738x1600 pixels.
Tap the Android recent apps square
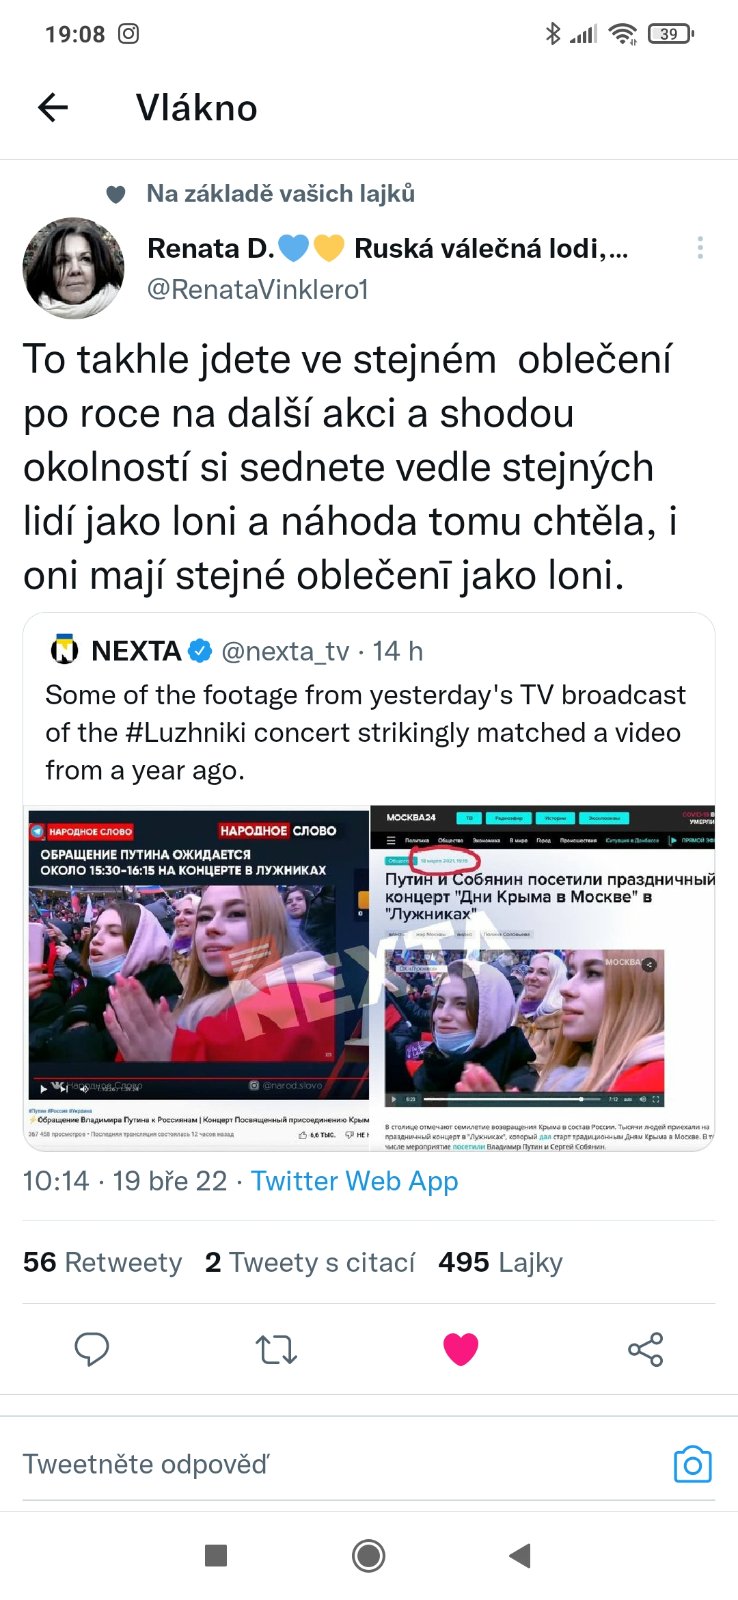pyautogui.click(x=215, y=1555)
